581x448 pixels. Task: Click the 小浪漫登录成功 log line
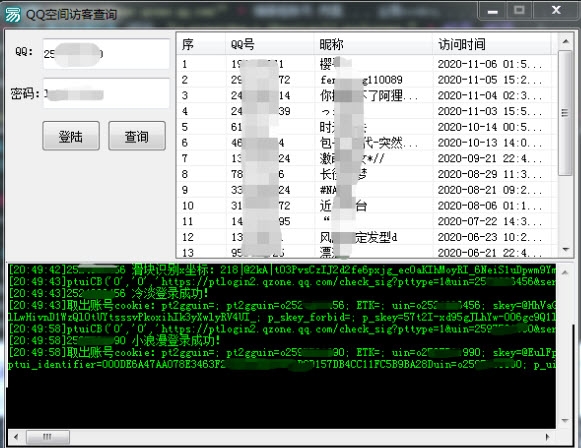pyautogui.click(x=114, y=340)
